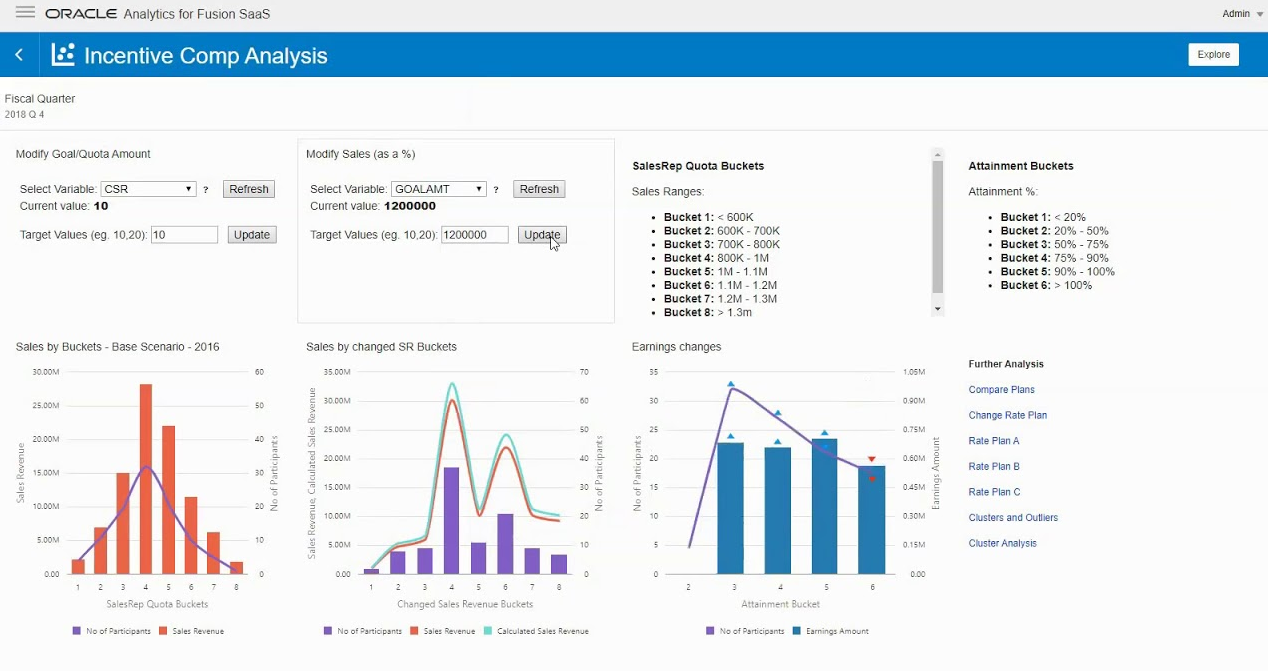Click the Incentive Comp Analysis title text
Image resolution: width=1268 pixels, height=671 pixels.
(x=203, y=56)
